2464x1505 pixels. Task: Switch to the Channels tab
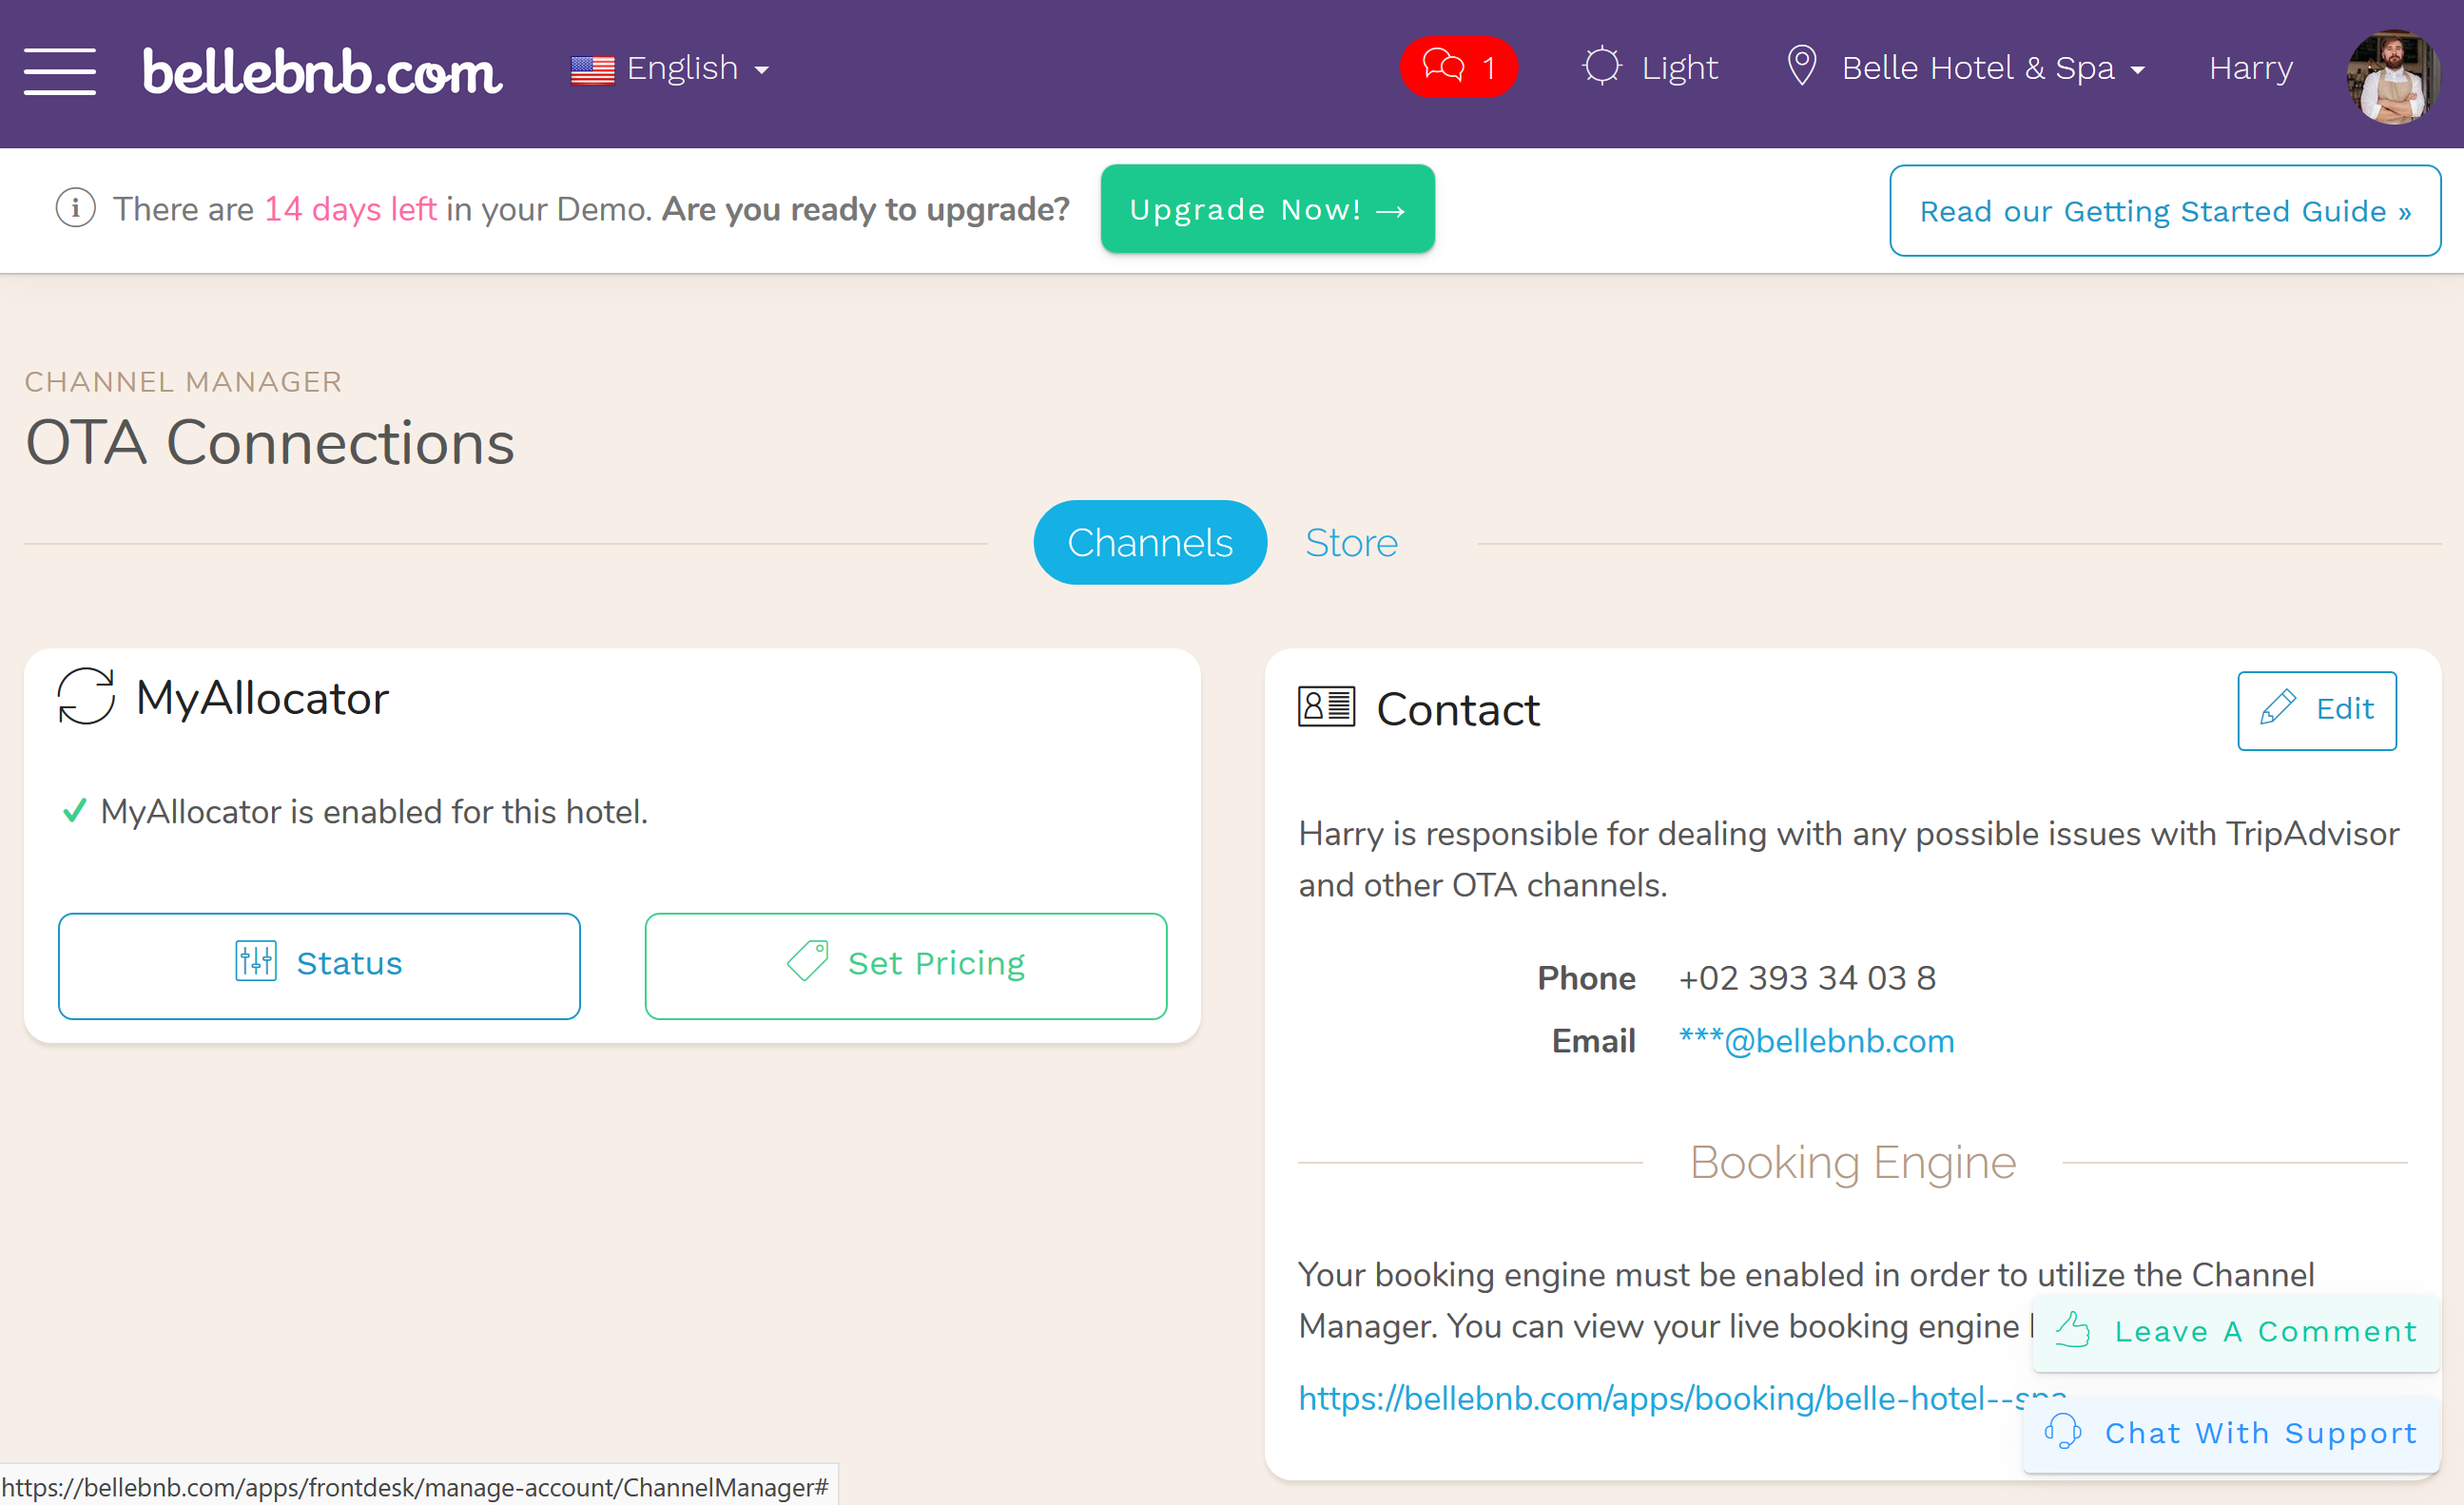pos(1150,542)
